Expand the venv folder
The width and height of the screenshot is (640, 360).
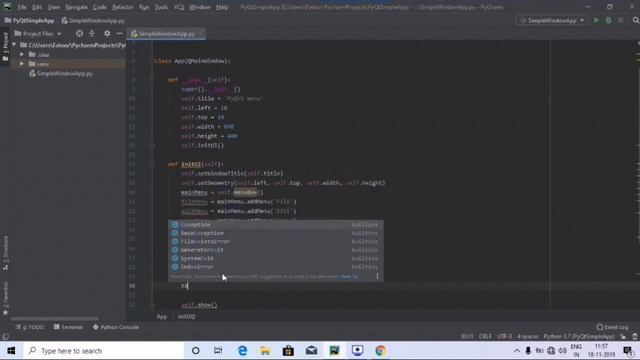coord(22,64)
